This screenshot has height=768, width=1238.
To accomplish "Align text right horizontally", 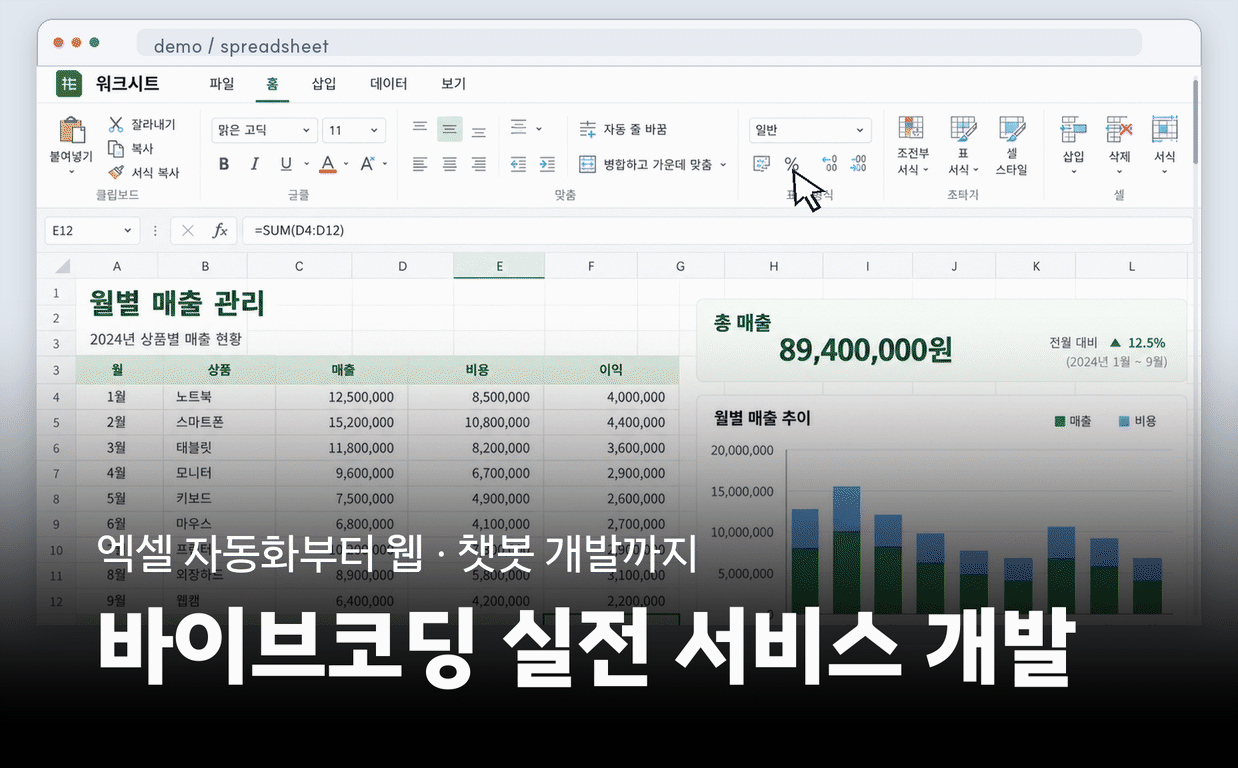I will click(x=479, y=164).
